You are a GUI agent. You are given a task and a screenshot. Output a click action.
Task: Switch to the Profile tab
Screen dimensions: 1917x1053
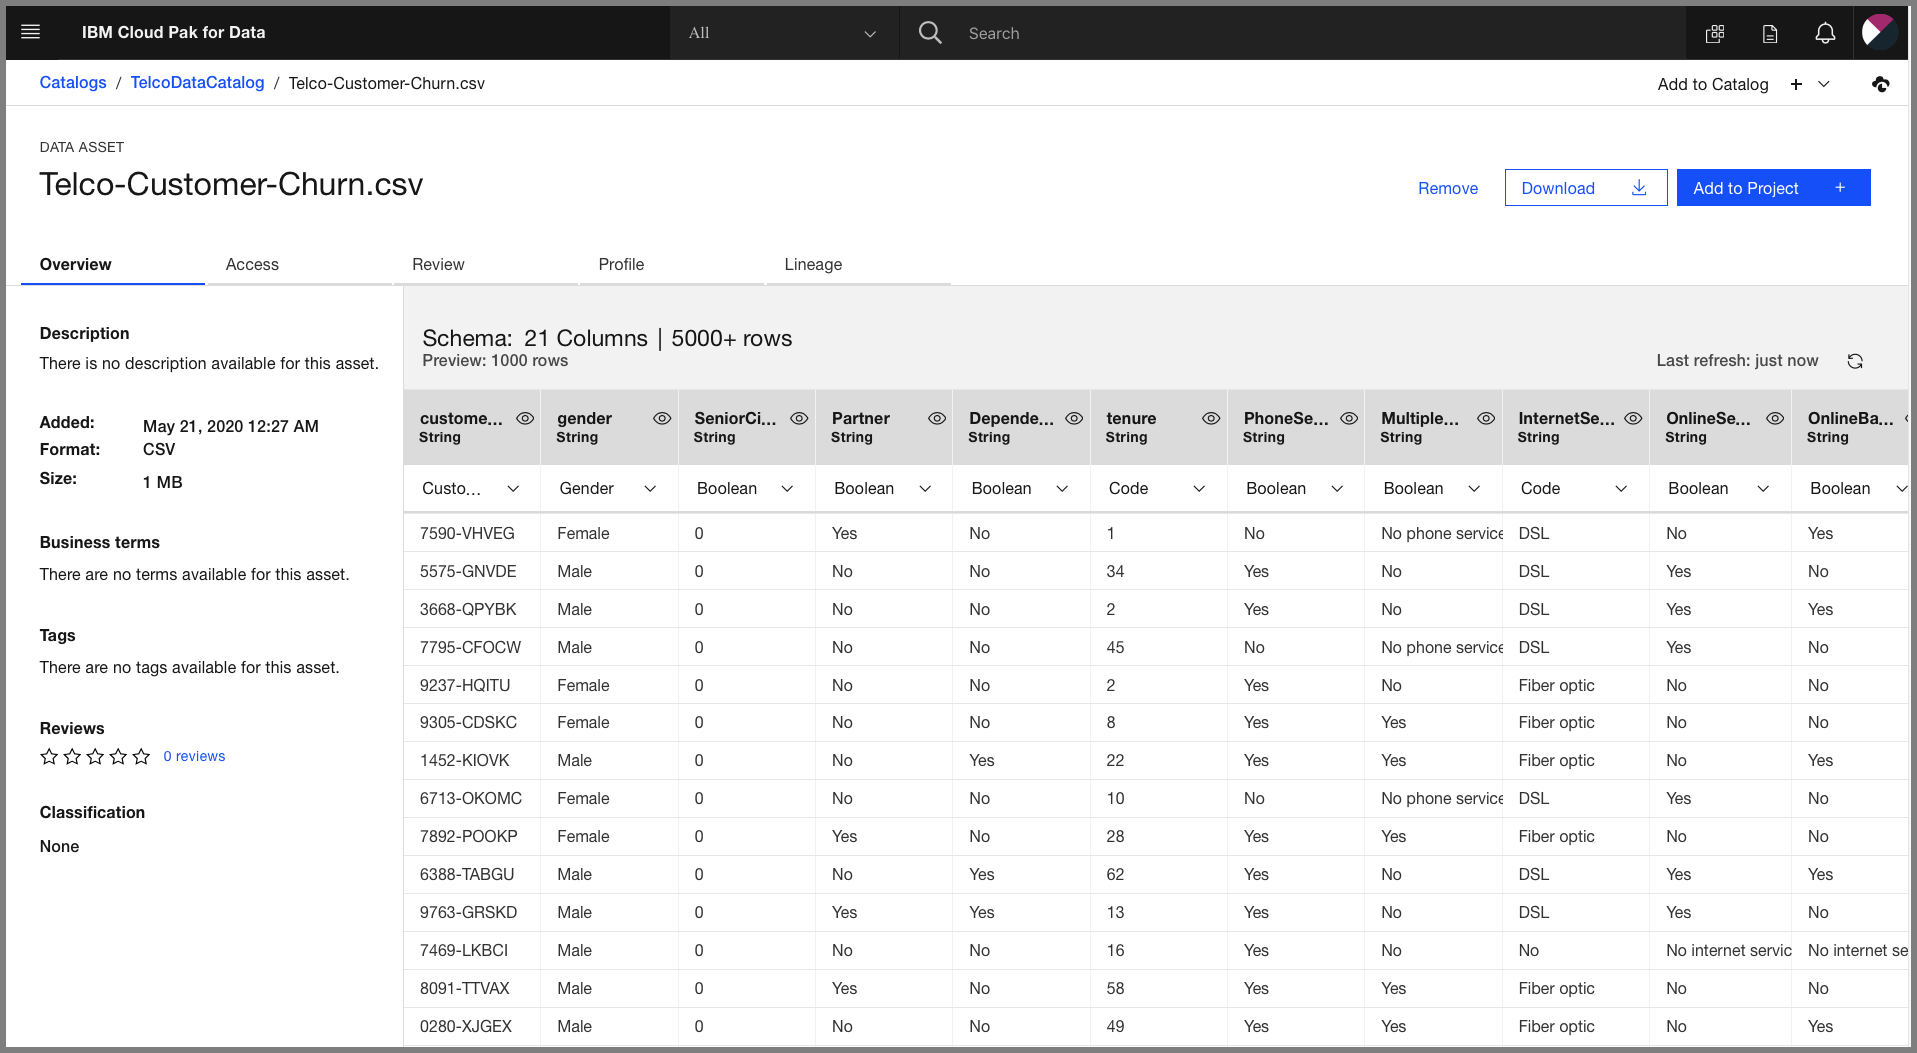621,264
